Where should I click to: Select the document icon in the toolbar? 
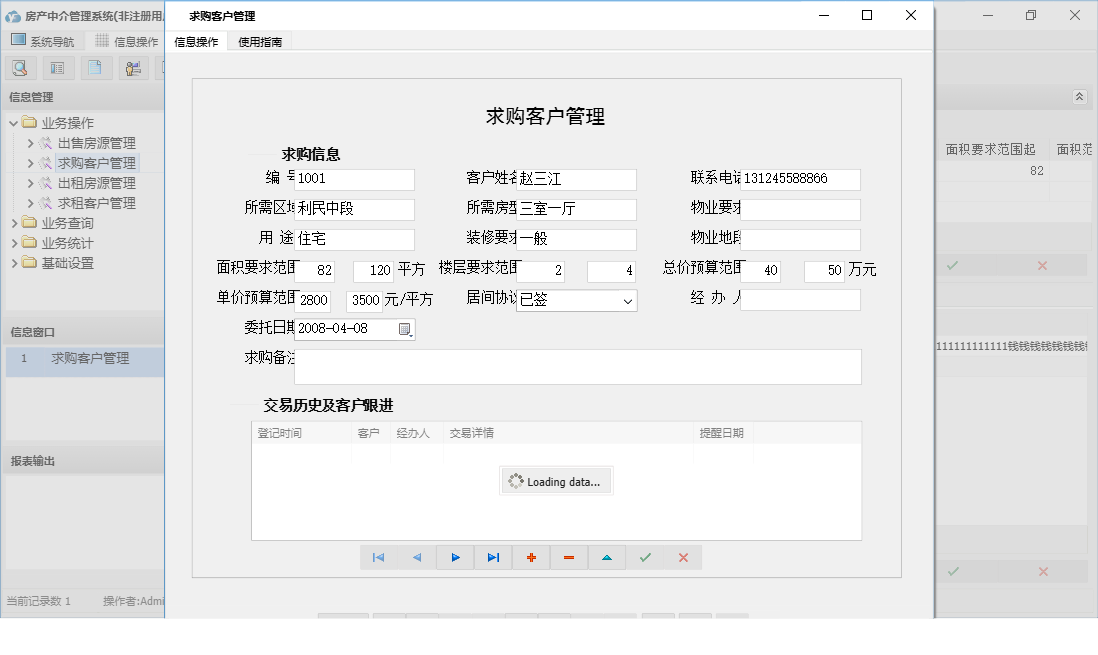95,67
